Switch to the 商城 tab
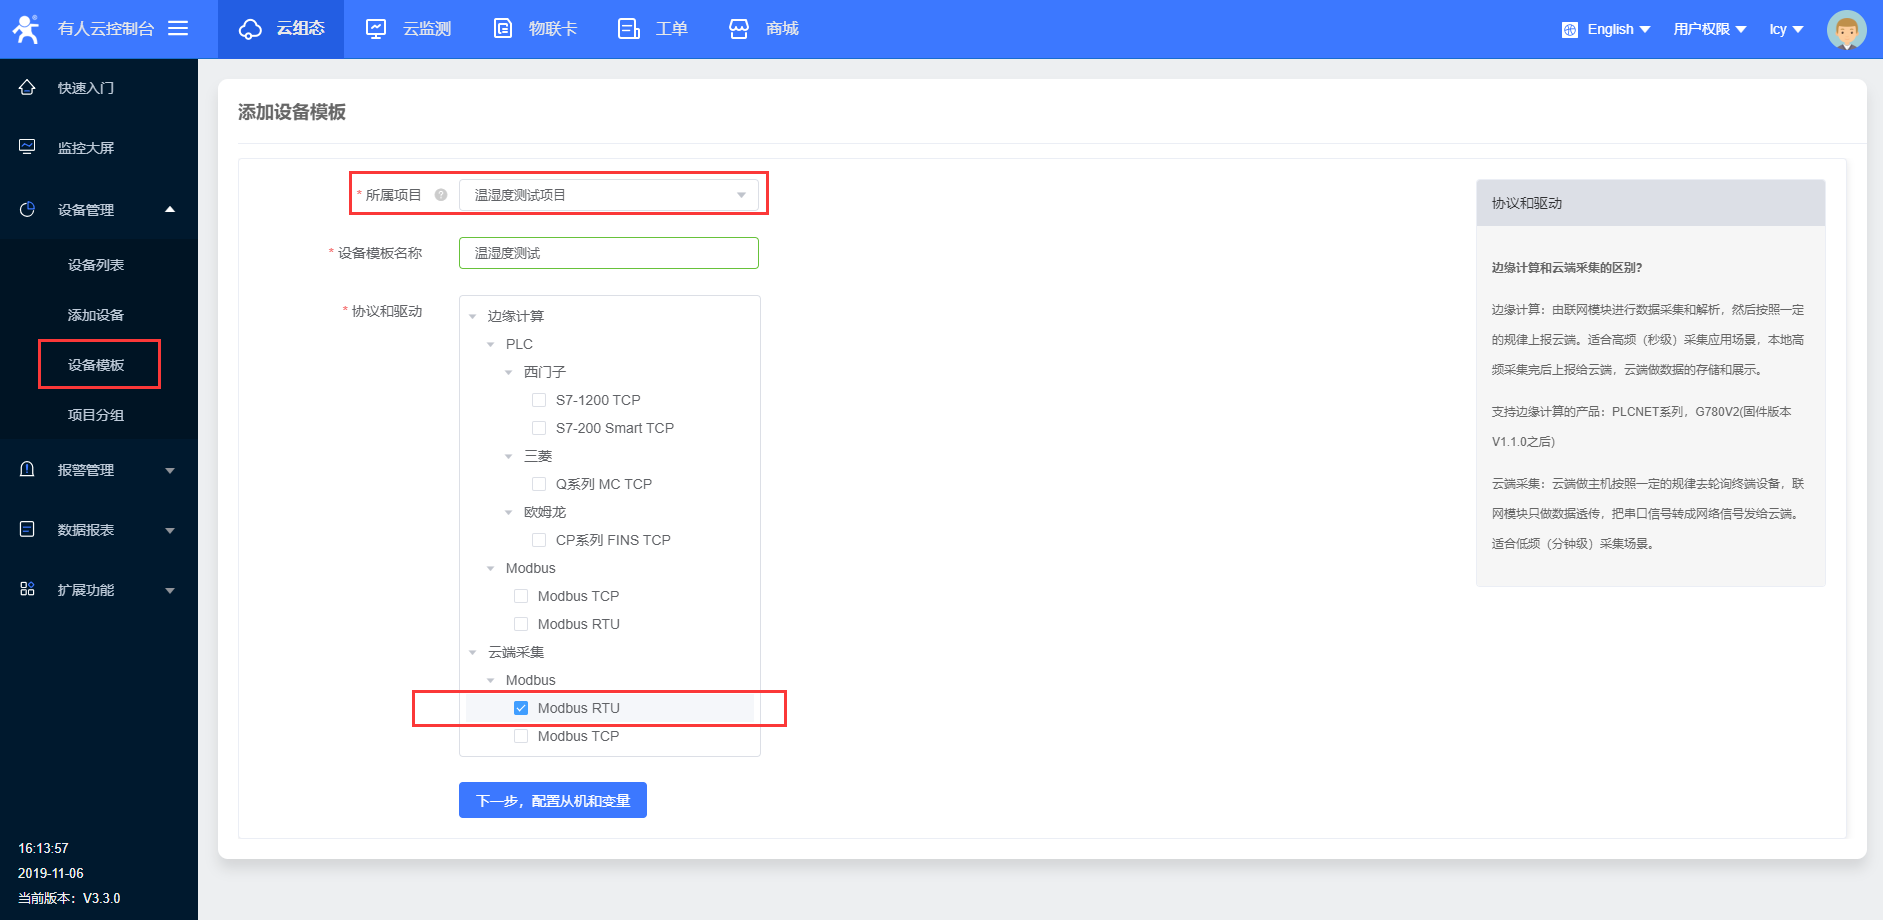1883x920 pixels. [762, 29]
